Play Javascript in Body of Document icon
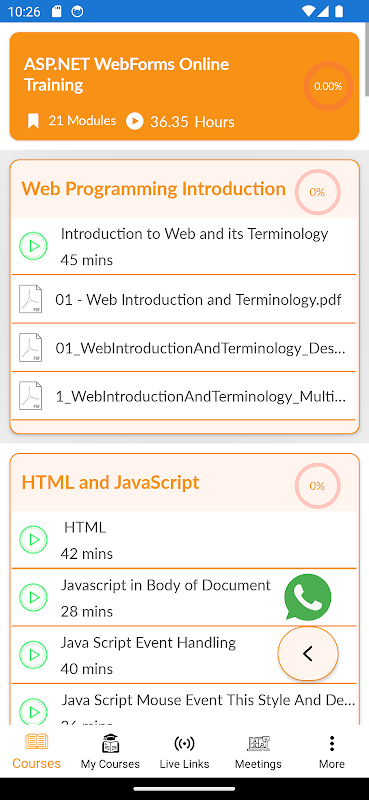 click(34, 597)
